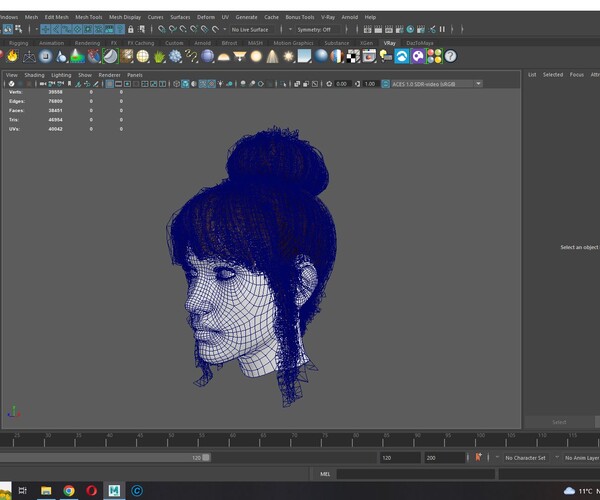Toggle viewport film gate icon
The width and height of the screenshot is (600, 500).
[119, 84]
